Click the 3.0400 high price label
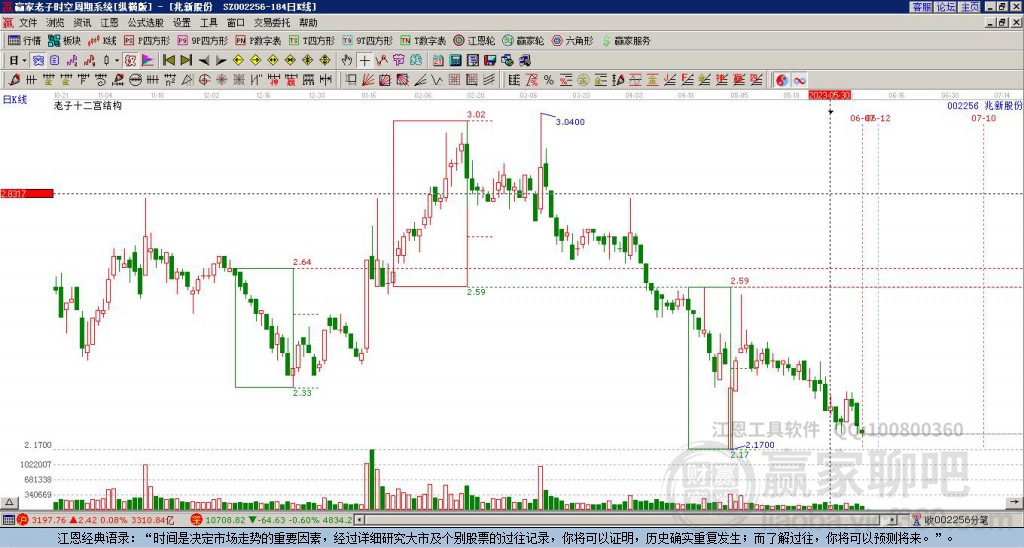Image resolution: width=1024 pixels, height=548 pixels. point(570,122)
